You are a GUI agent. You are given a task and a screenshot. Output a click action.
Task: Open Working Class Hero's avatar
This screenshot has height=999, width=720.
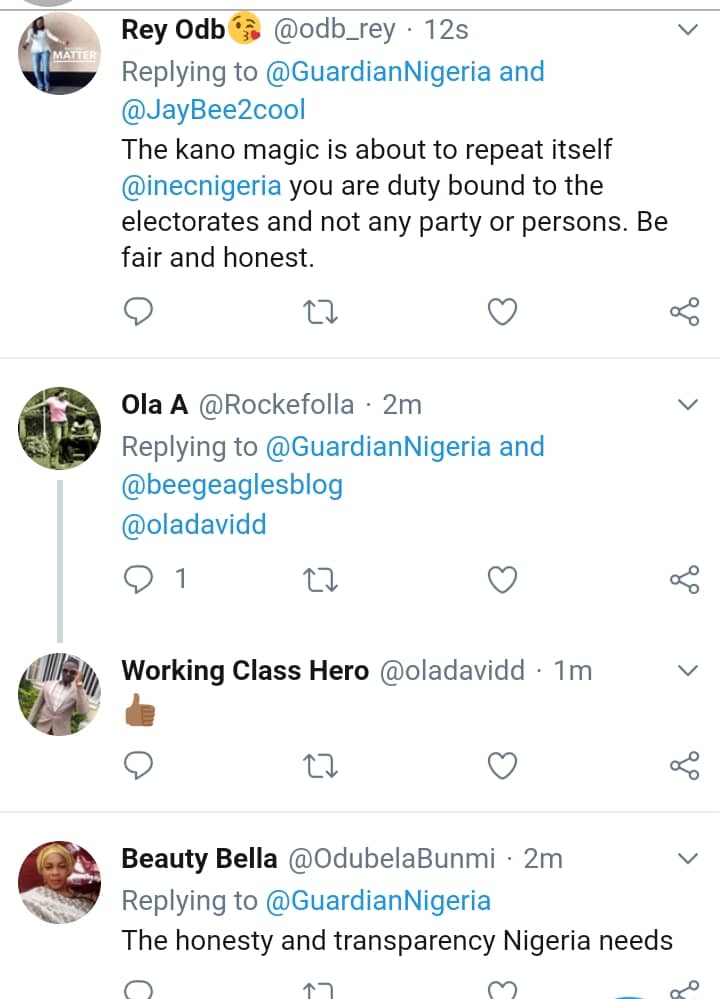pos(60,695)
